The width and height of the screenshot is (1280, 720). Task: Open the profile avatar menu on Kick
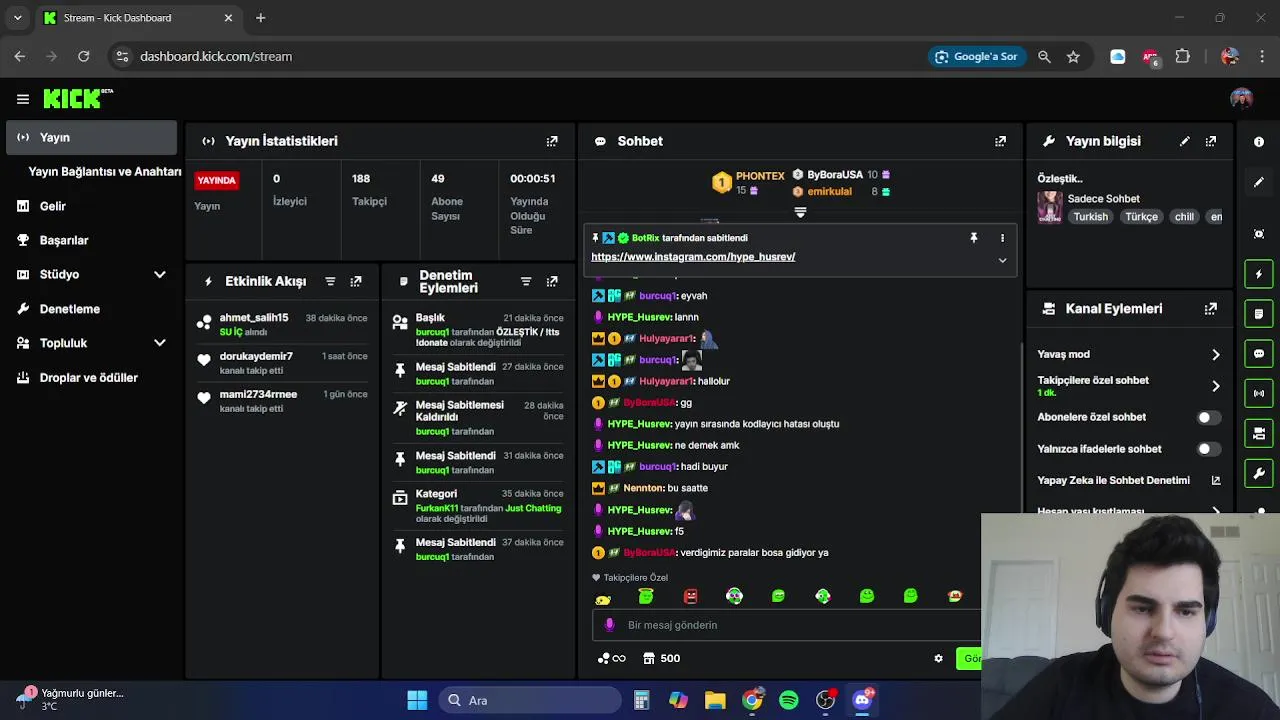click(1241, 98)
